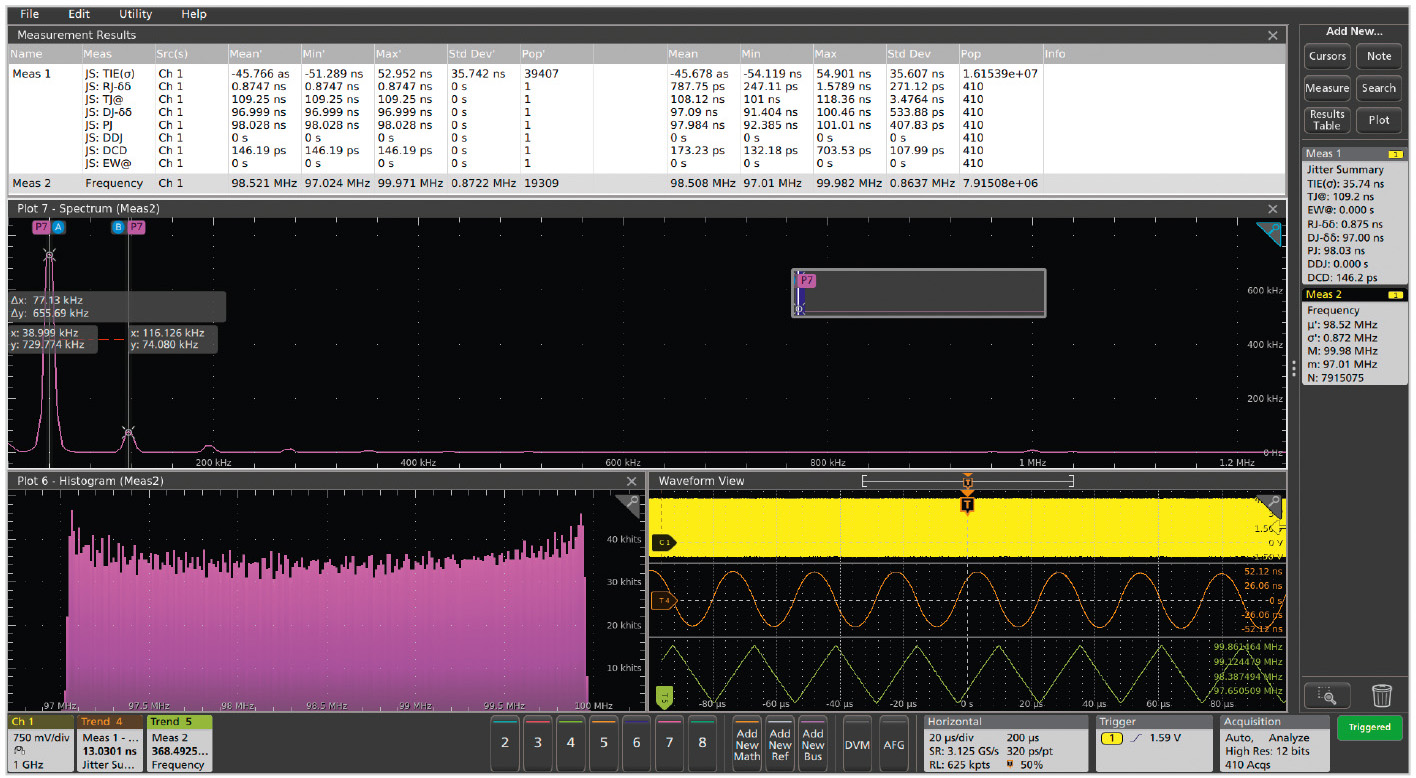Click the DVM button
The image size is (1416, 778).
pyautogui.click(x=857, y=741)
